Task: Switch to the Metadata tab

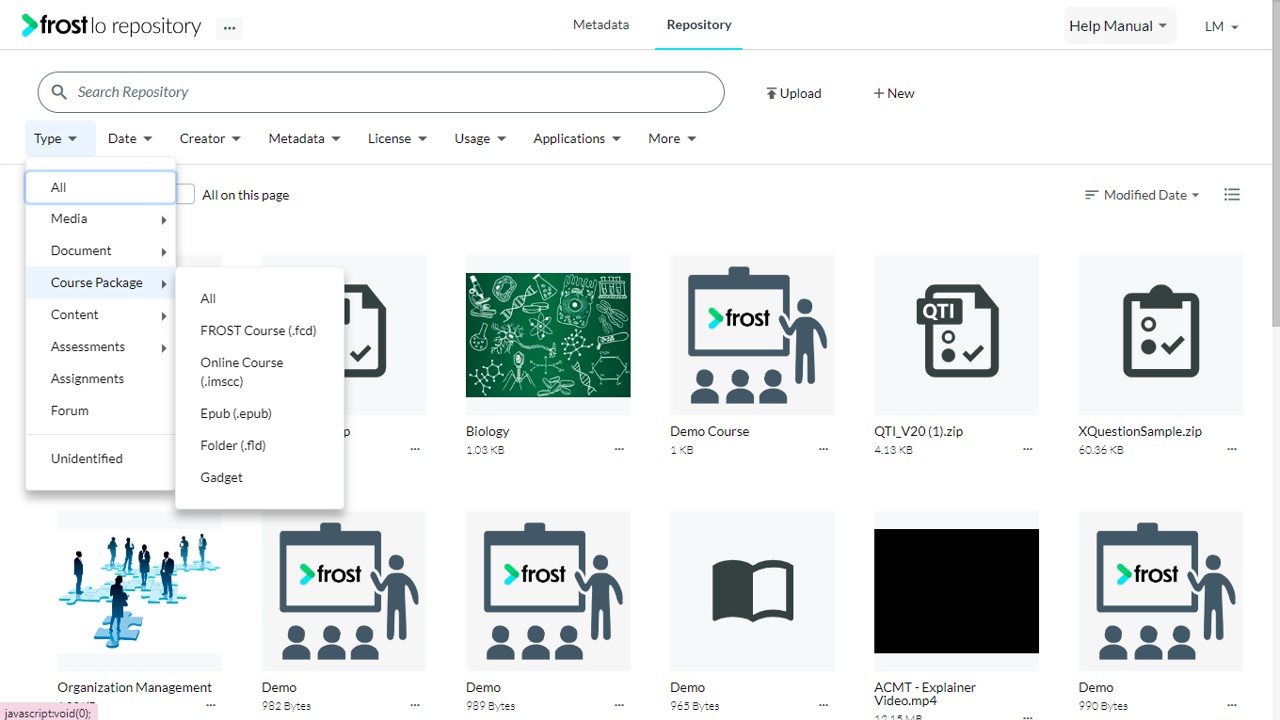Action: 601,25
